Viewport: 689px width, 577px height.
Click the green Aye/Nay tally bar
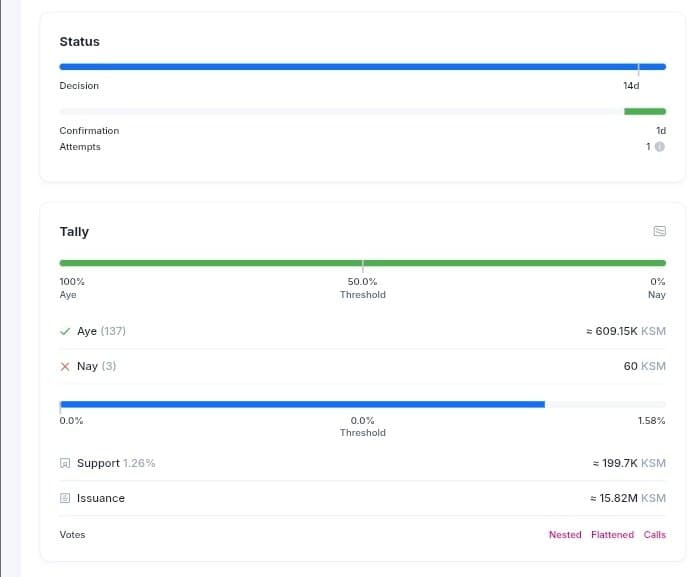[362, 263]
